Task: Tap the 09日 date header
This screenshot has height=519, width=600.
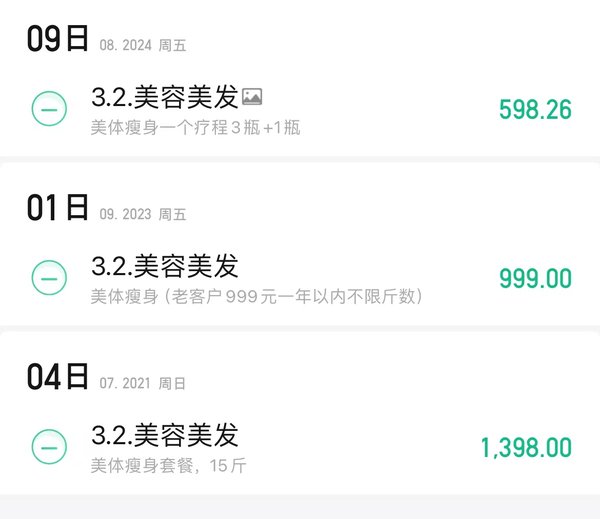Action: (x=57, y=38)
